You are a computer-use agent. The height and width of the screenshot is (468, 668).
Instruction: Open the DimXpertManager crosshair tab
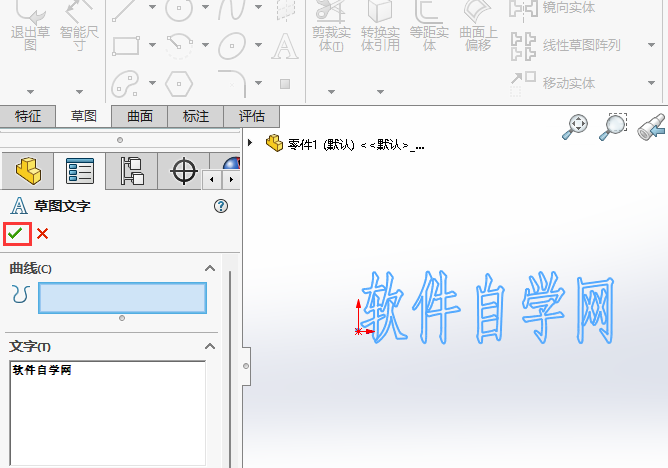184,171
